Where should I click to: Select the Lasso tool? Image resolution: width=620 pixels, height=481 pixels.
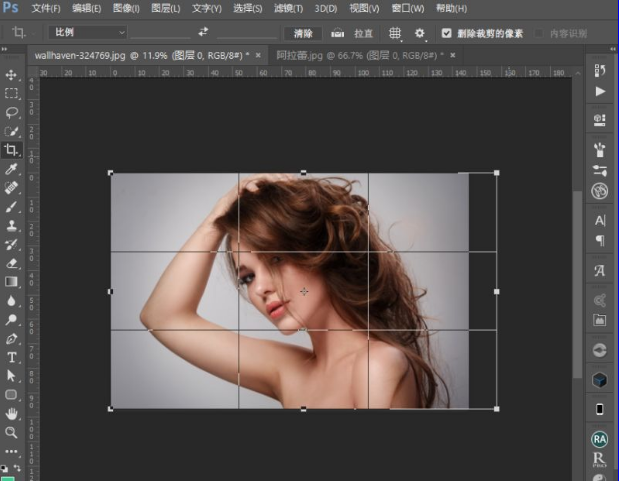12,113
